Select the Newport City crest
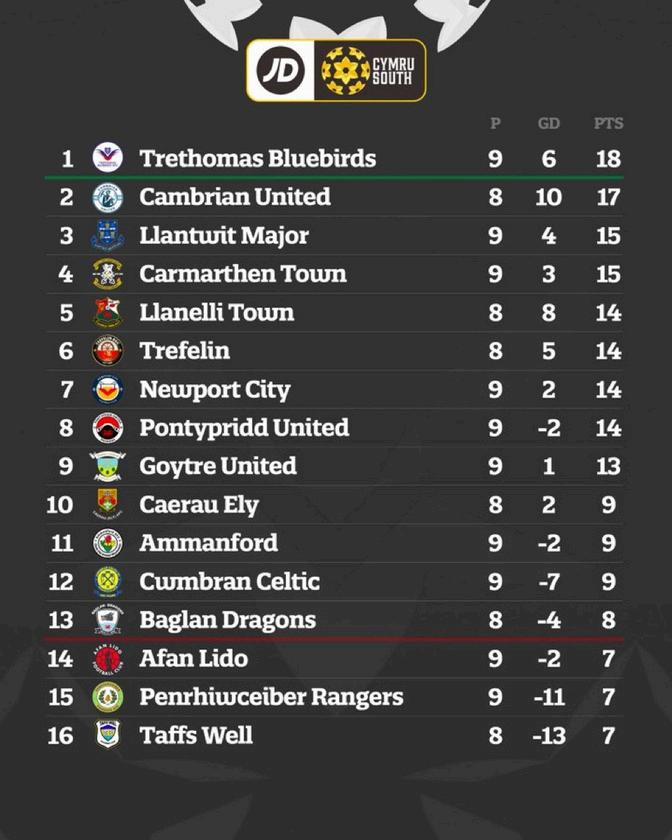 (108, 389)
